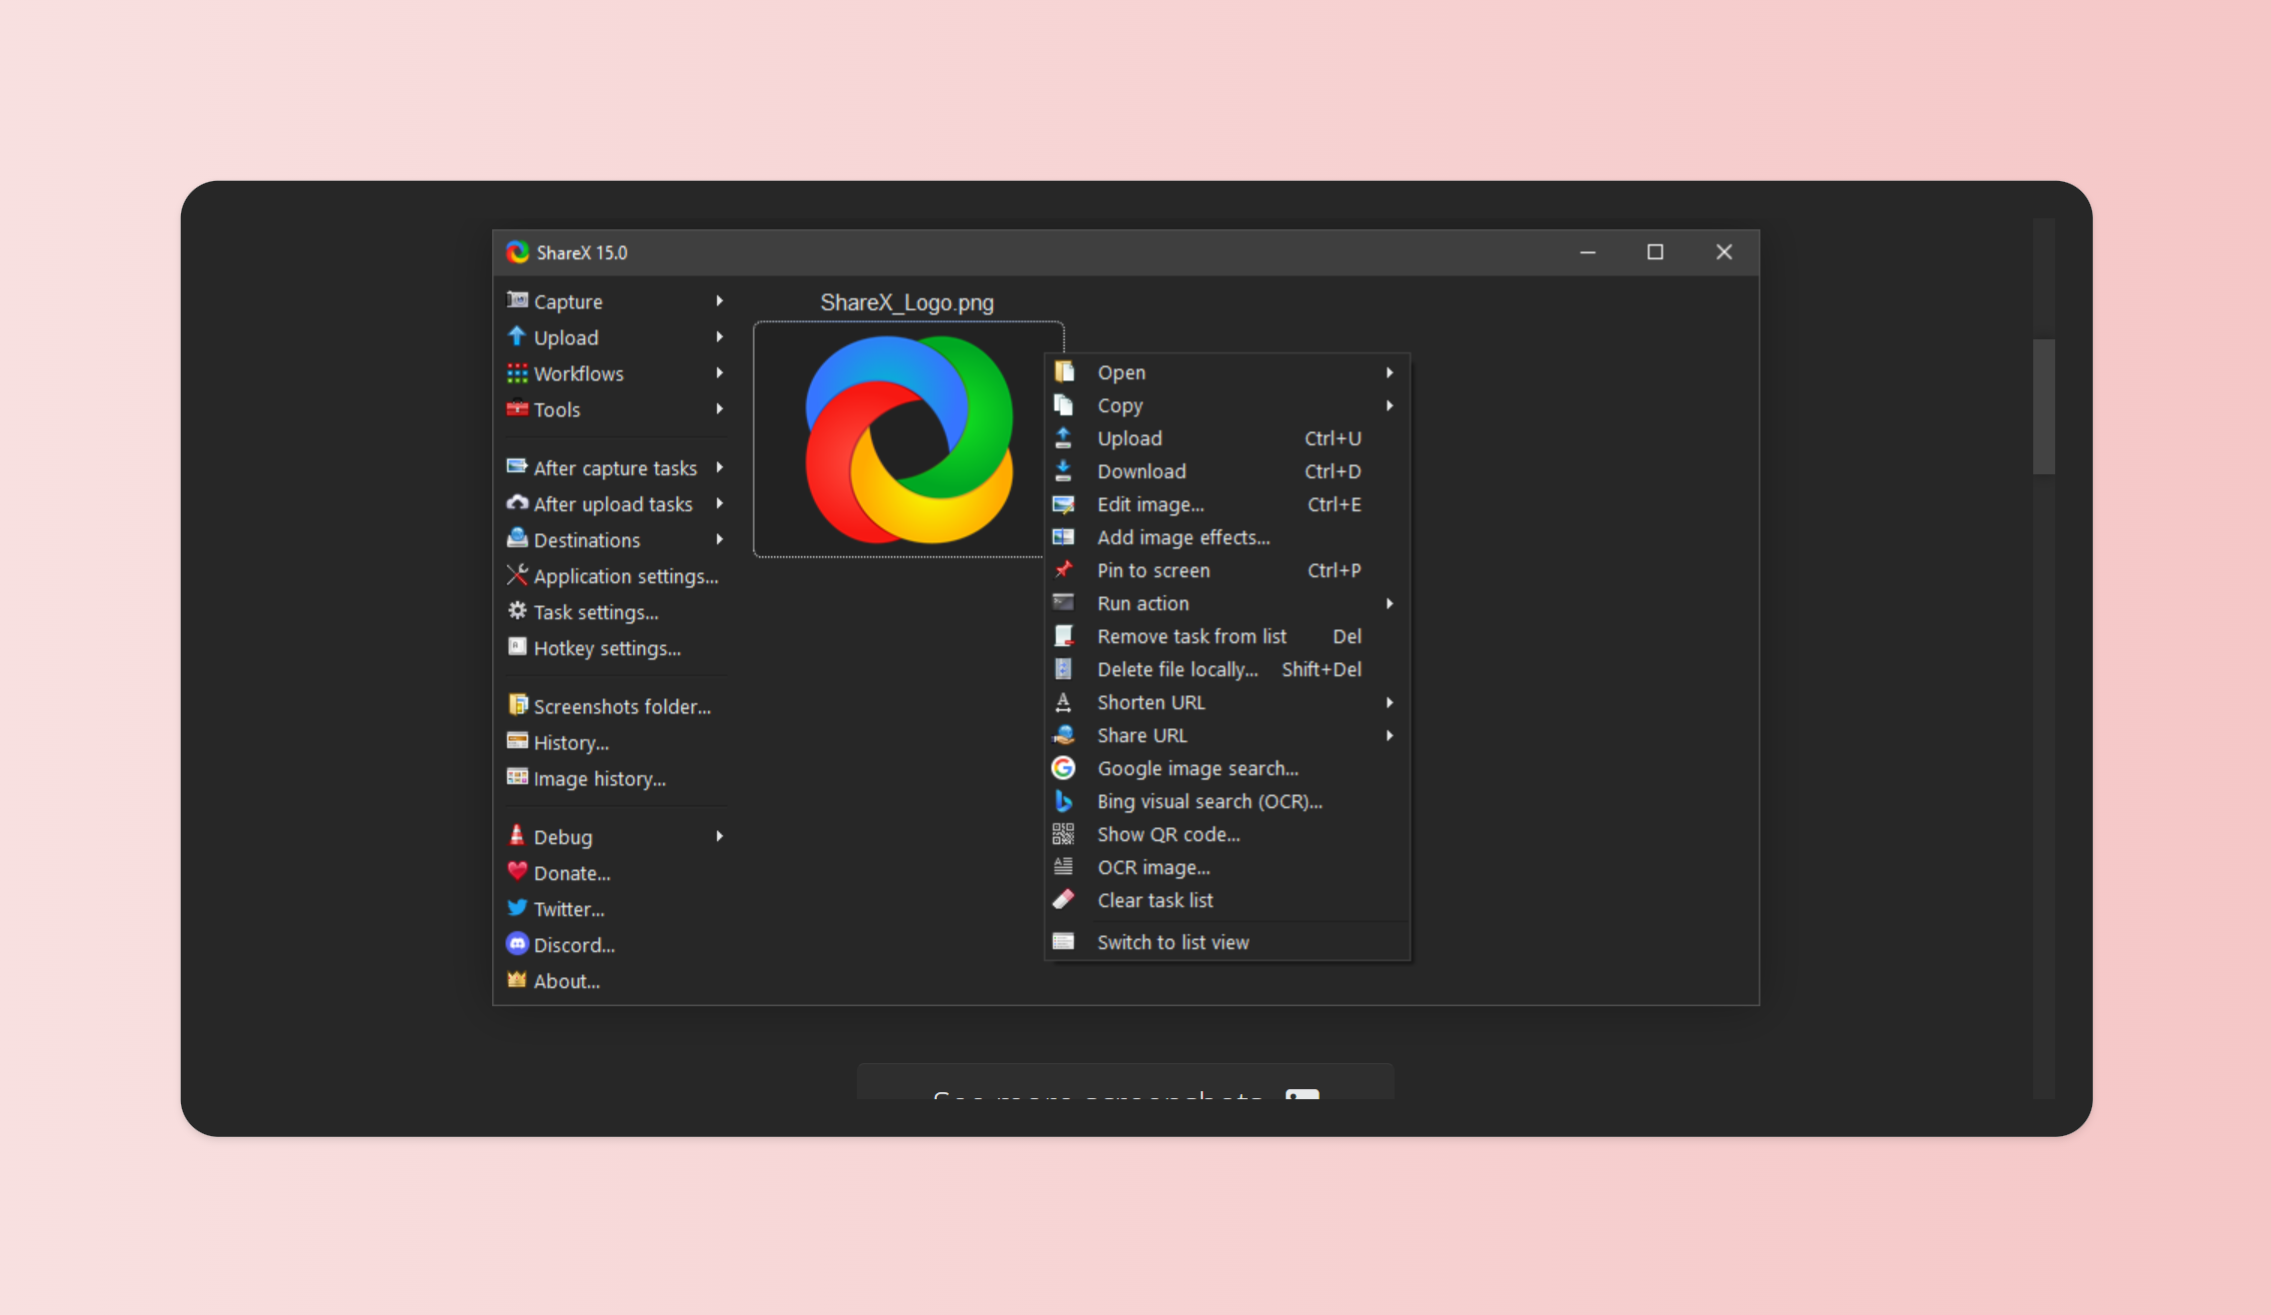Select Upload in the context menu
2271x1315 pixels.
[1227, 438]
